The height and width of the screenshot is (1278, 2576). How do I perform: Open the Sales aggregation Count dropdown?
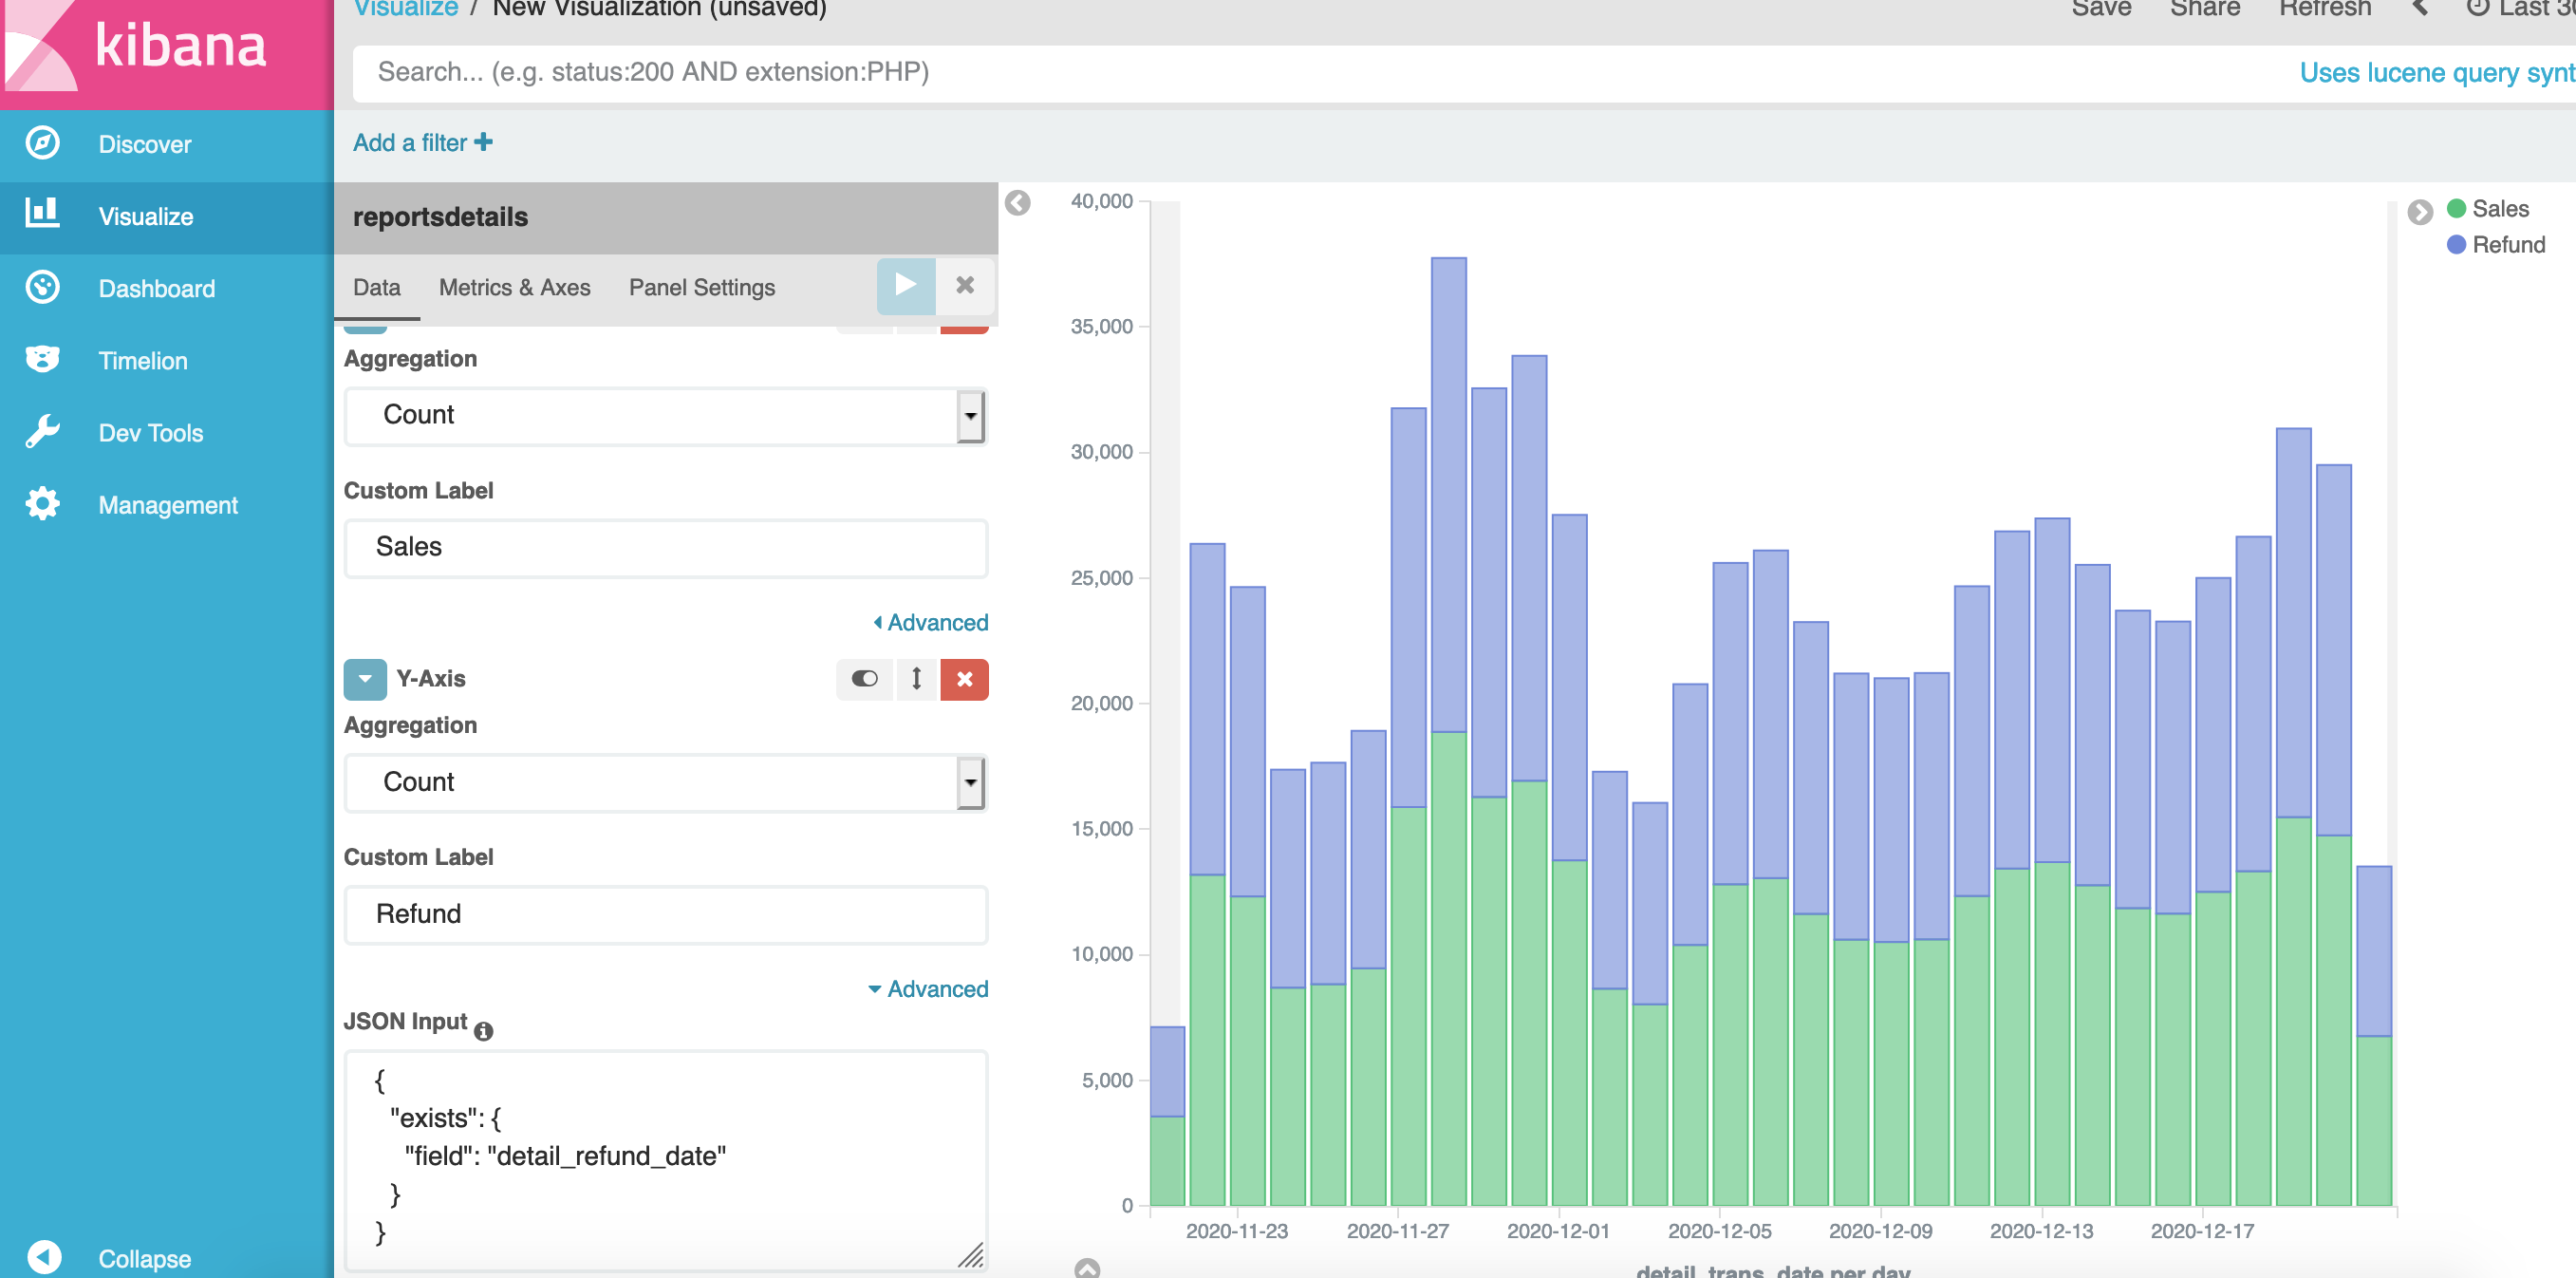tap(665, 415)
